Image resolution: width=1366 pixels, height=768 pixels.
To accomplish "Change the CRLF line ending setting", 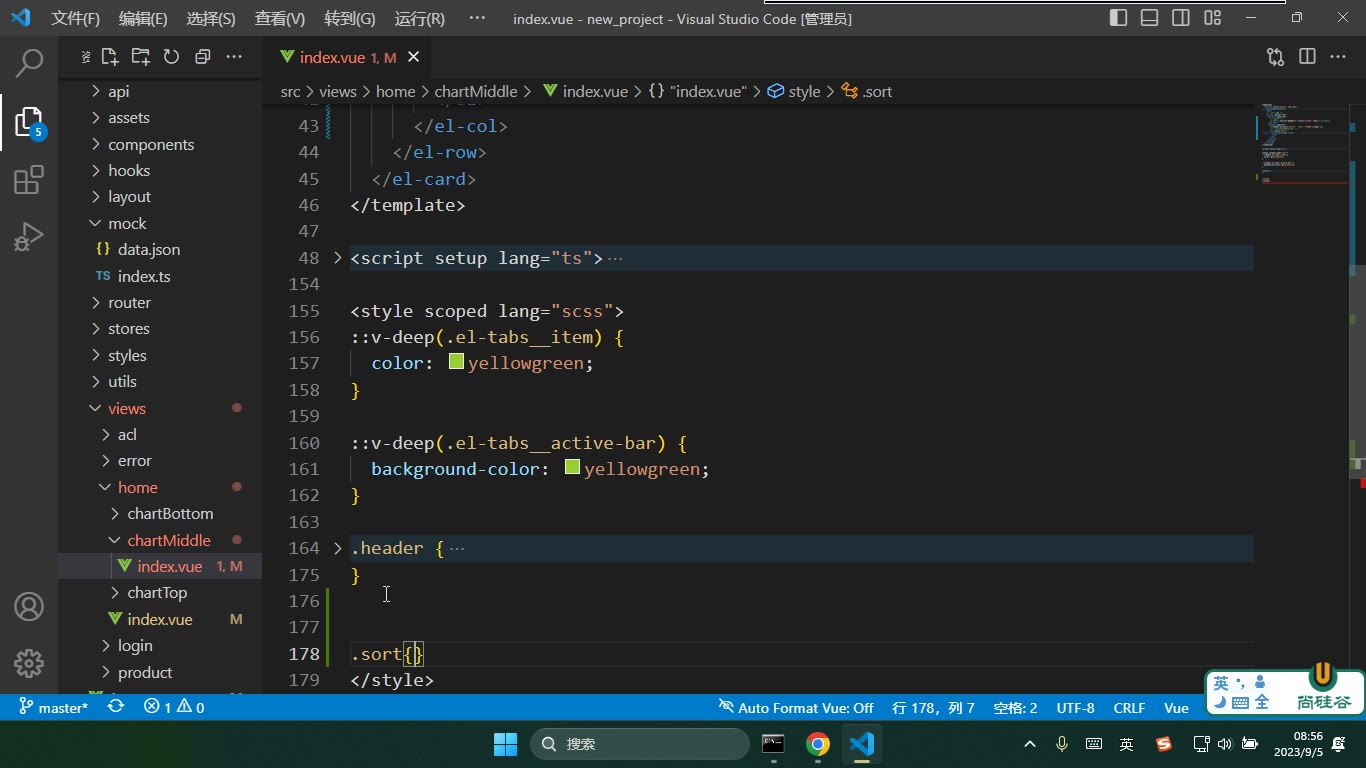I will click(x=1129, y=707).
